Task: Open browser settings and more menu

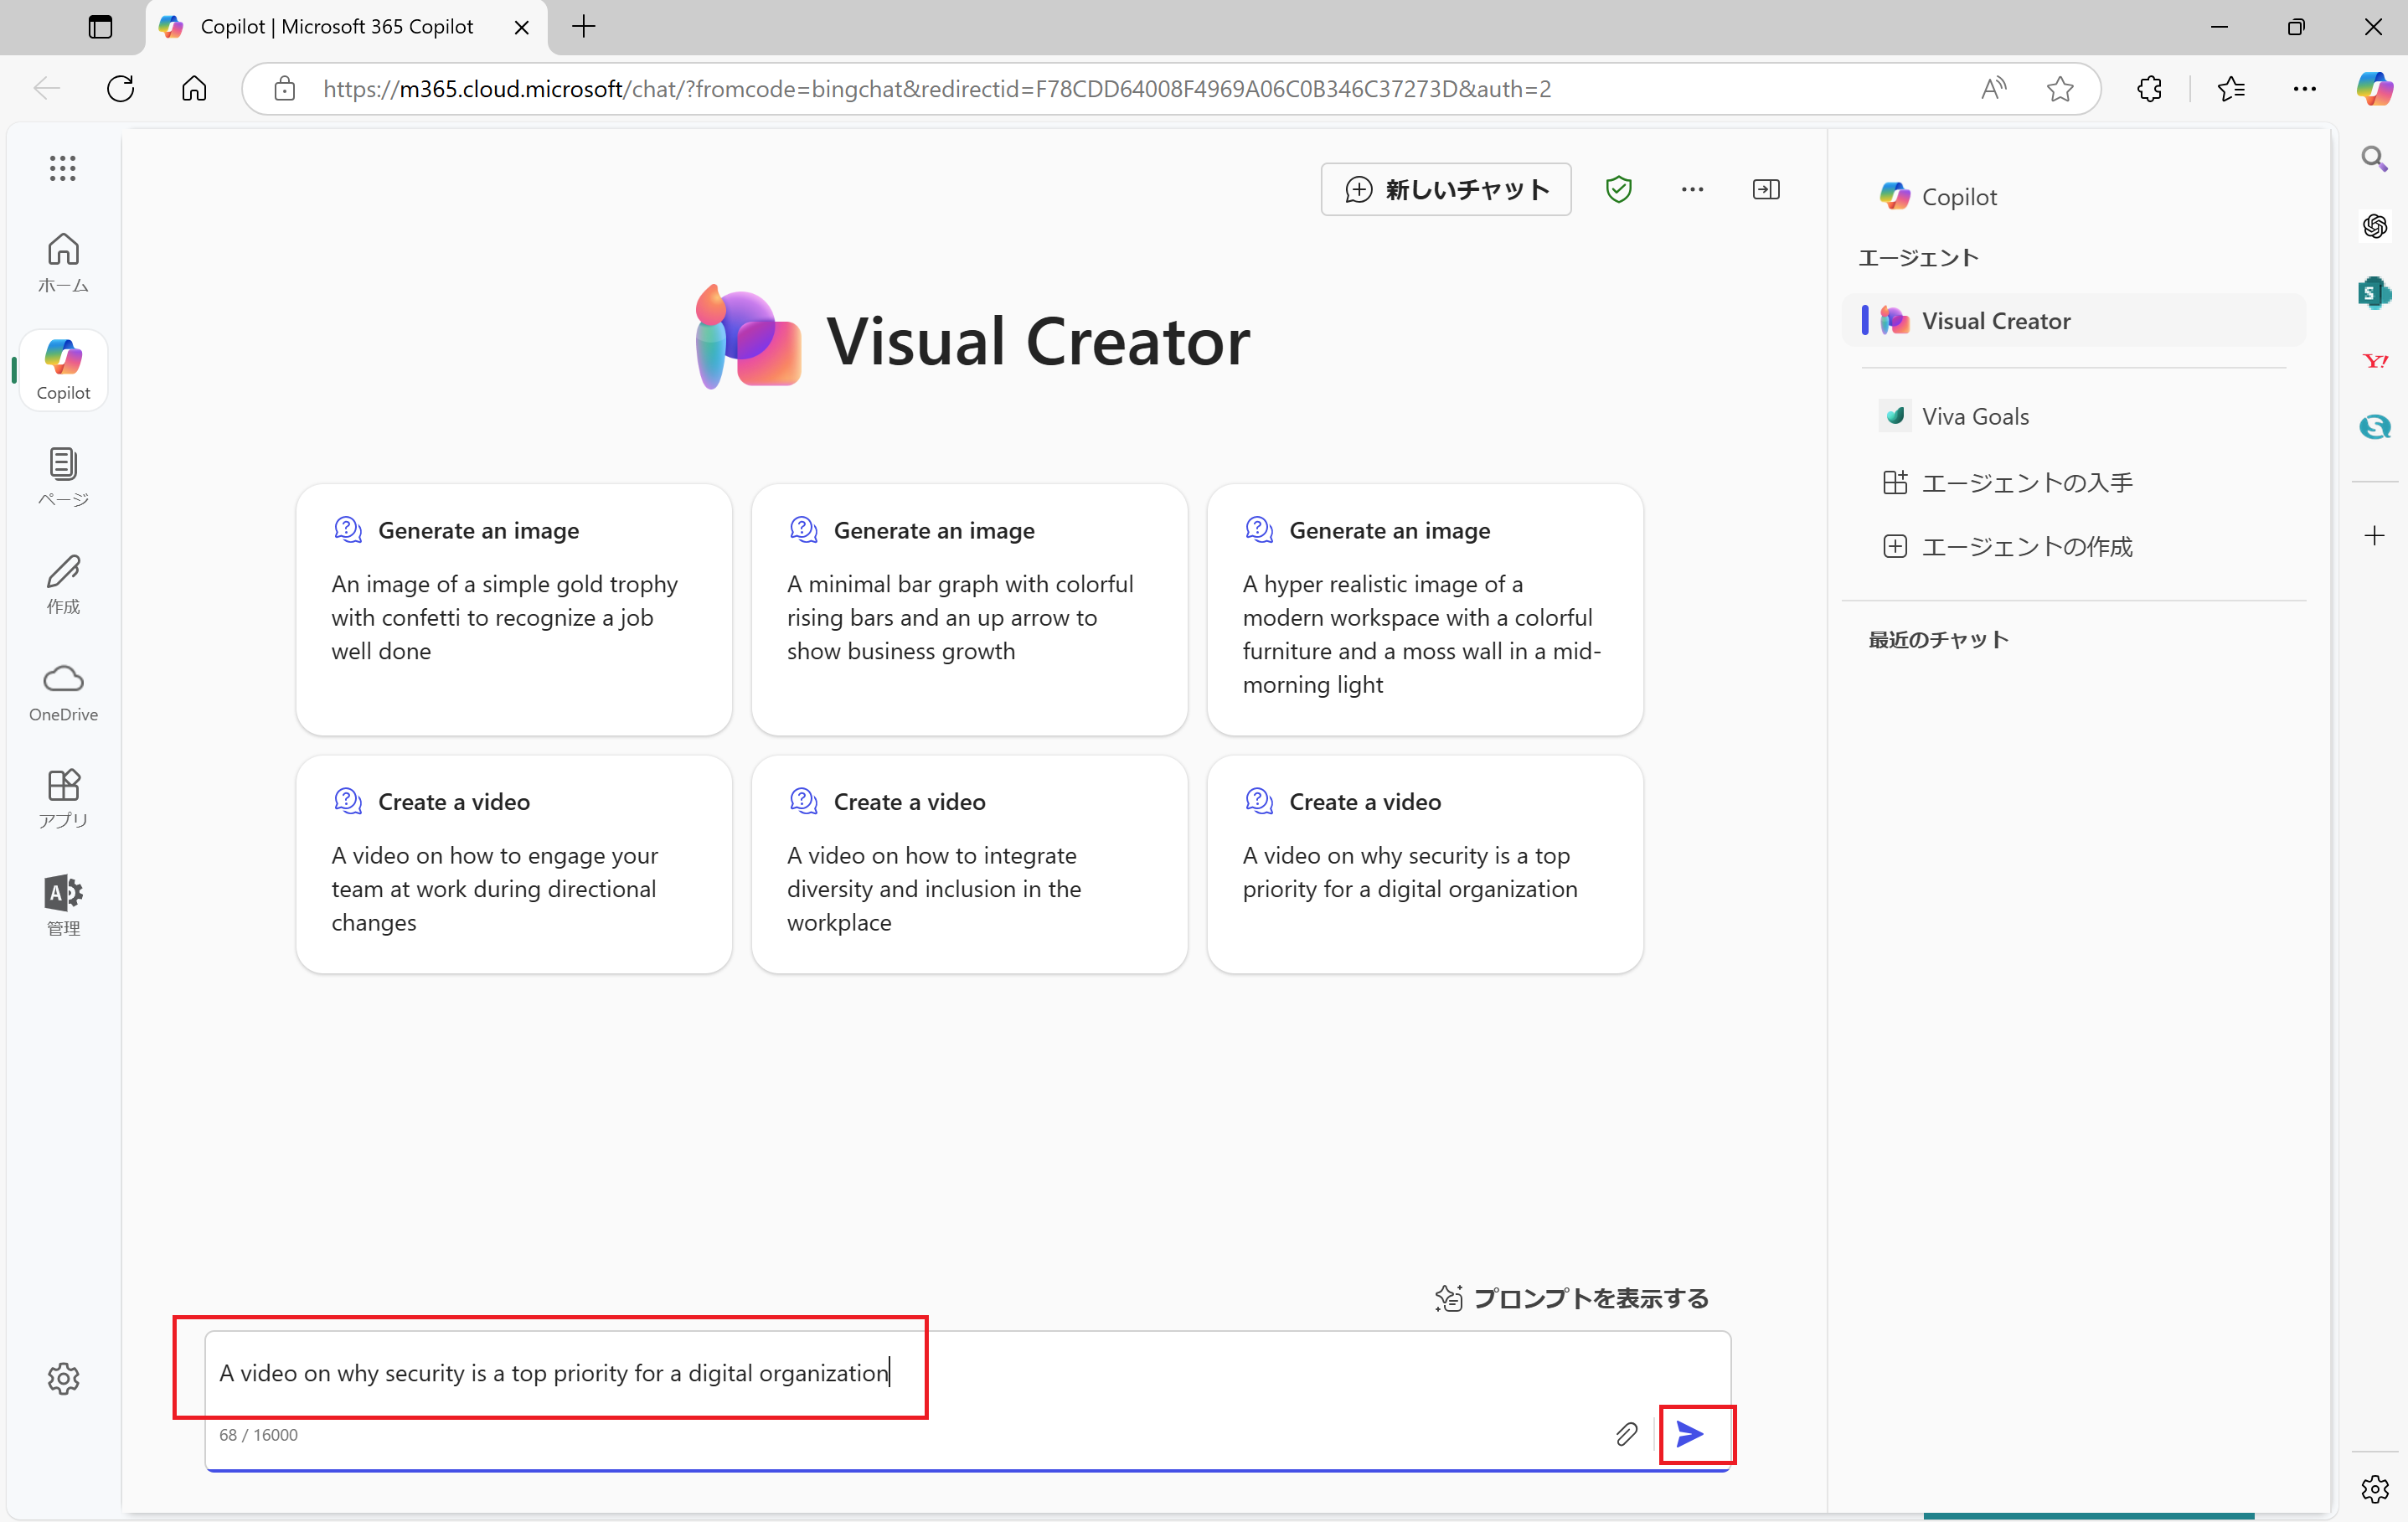Action: point(2305,89)
